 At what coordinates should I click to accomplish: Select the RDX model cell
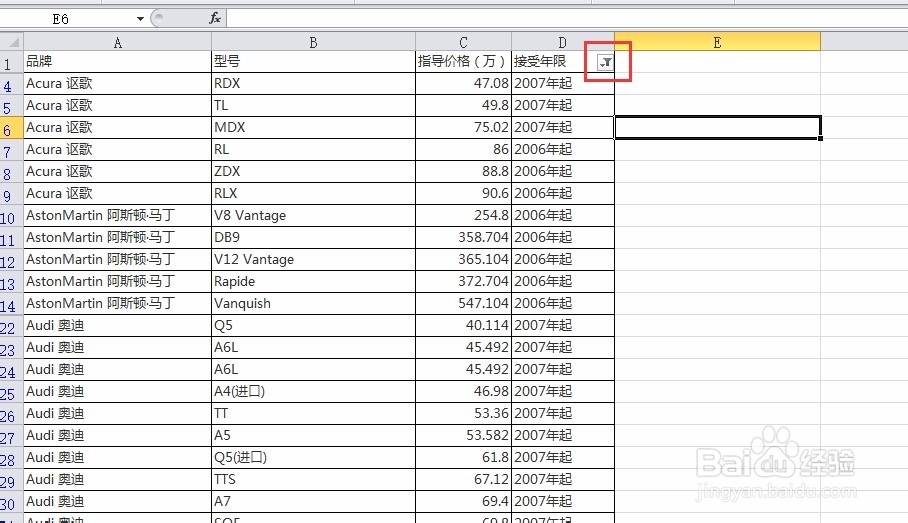(313, 83)
